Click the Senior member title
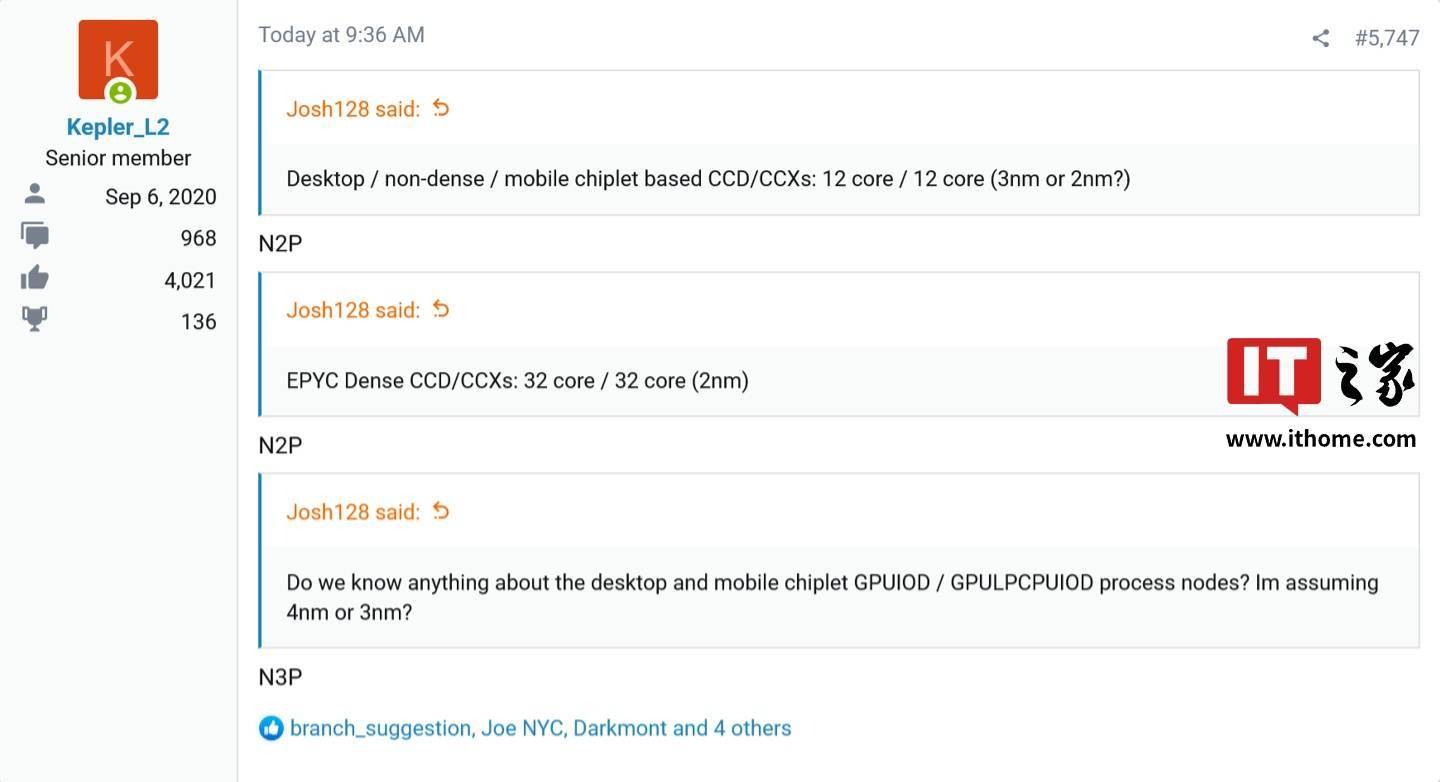The height and width of the screenshot is (782, 1440). 118,158
